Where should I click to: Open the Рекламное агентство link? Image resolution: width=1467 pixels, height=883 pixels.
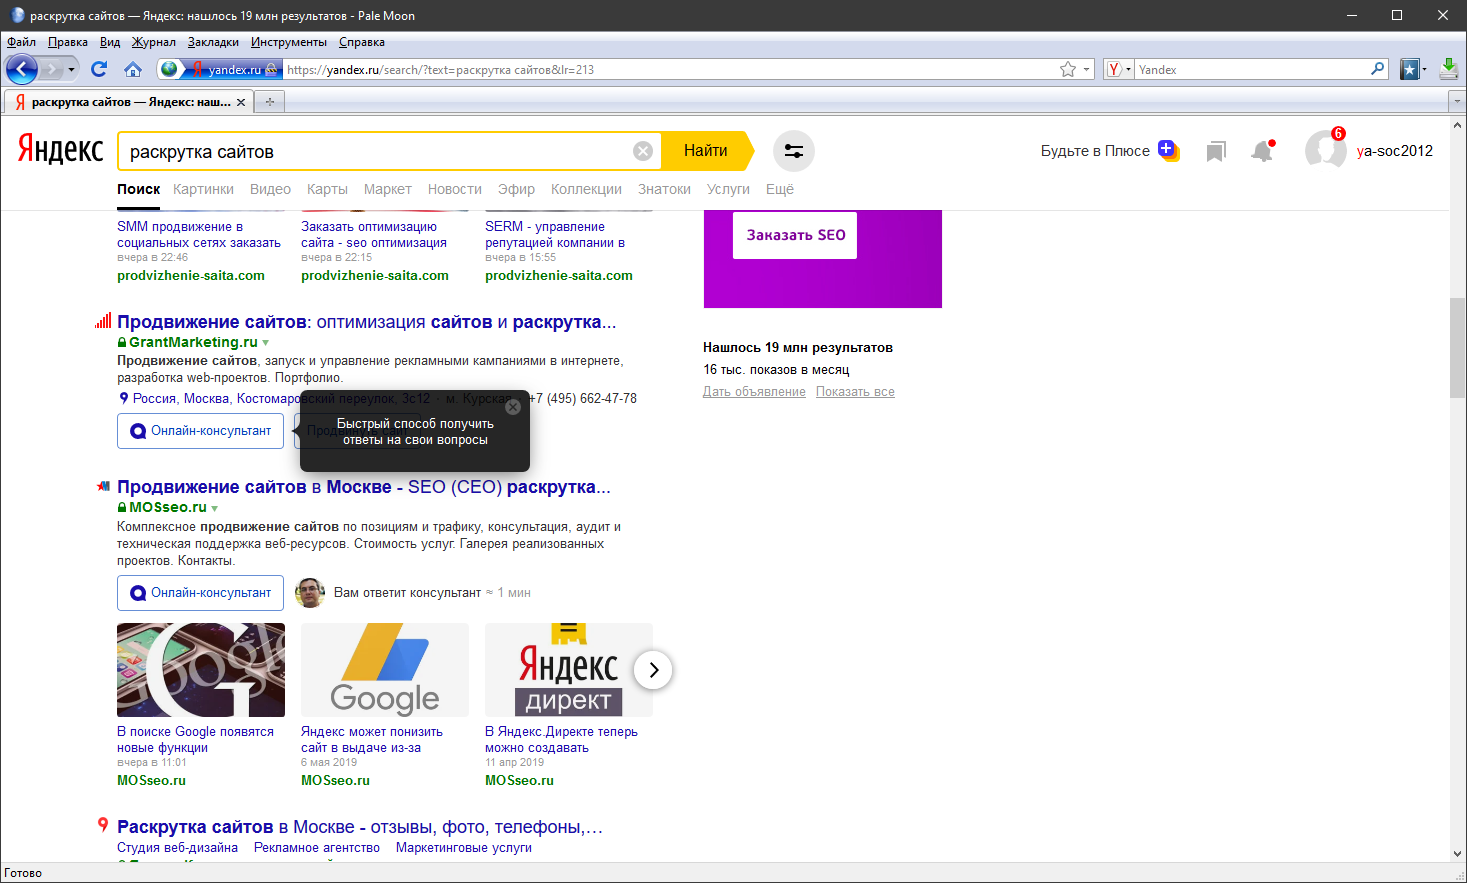tap(317, 848)
